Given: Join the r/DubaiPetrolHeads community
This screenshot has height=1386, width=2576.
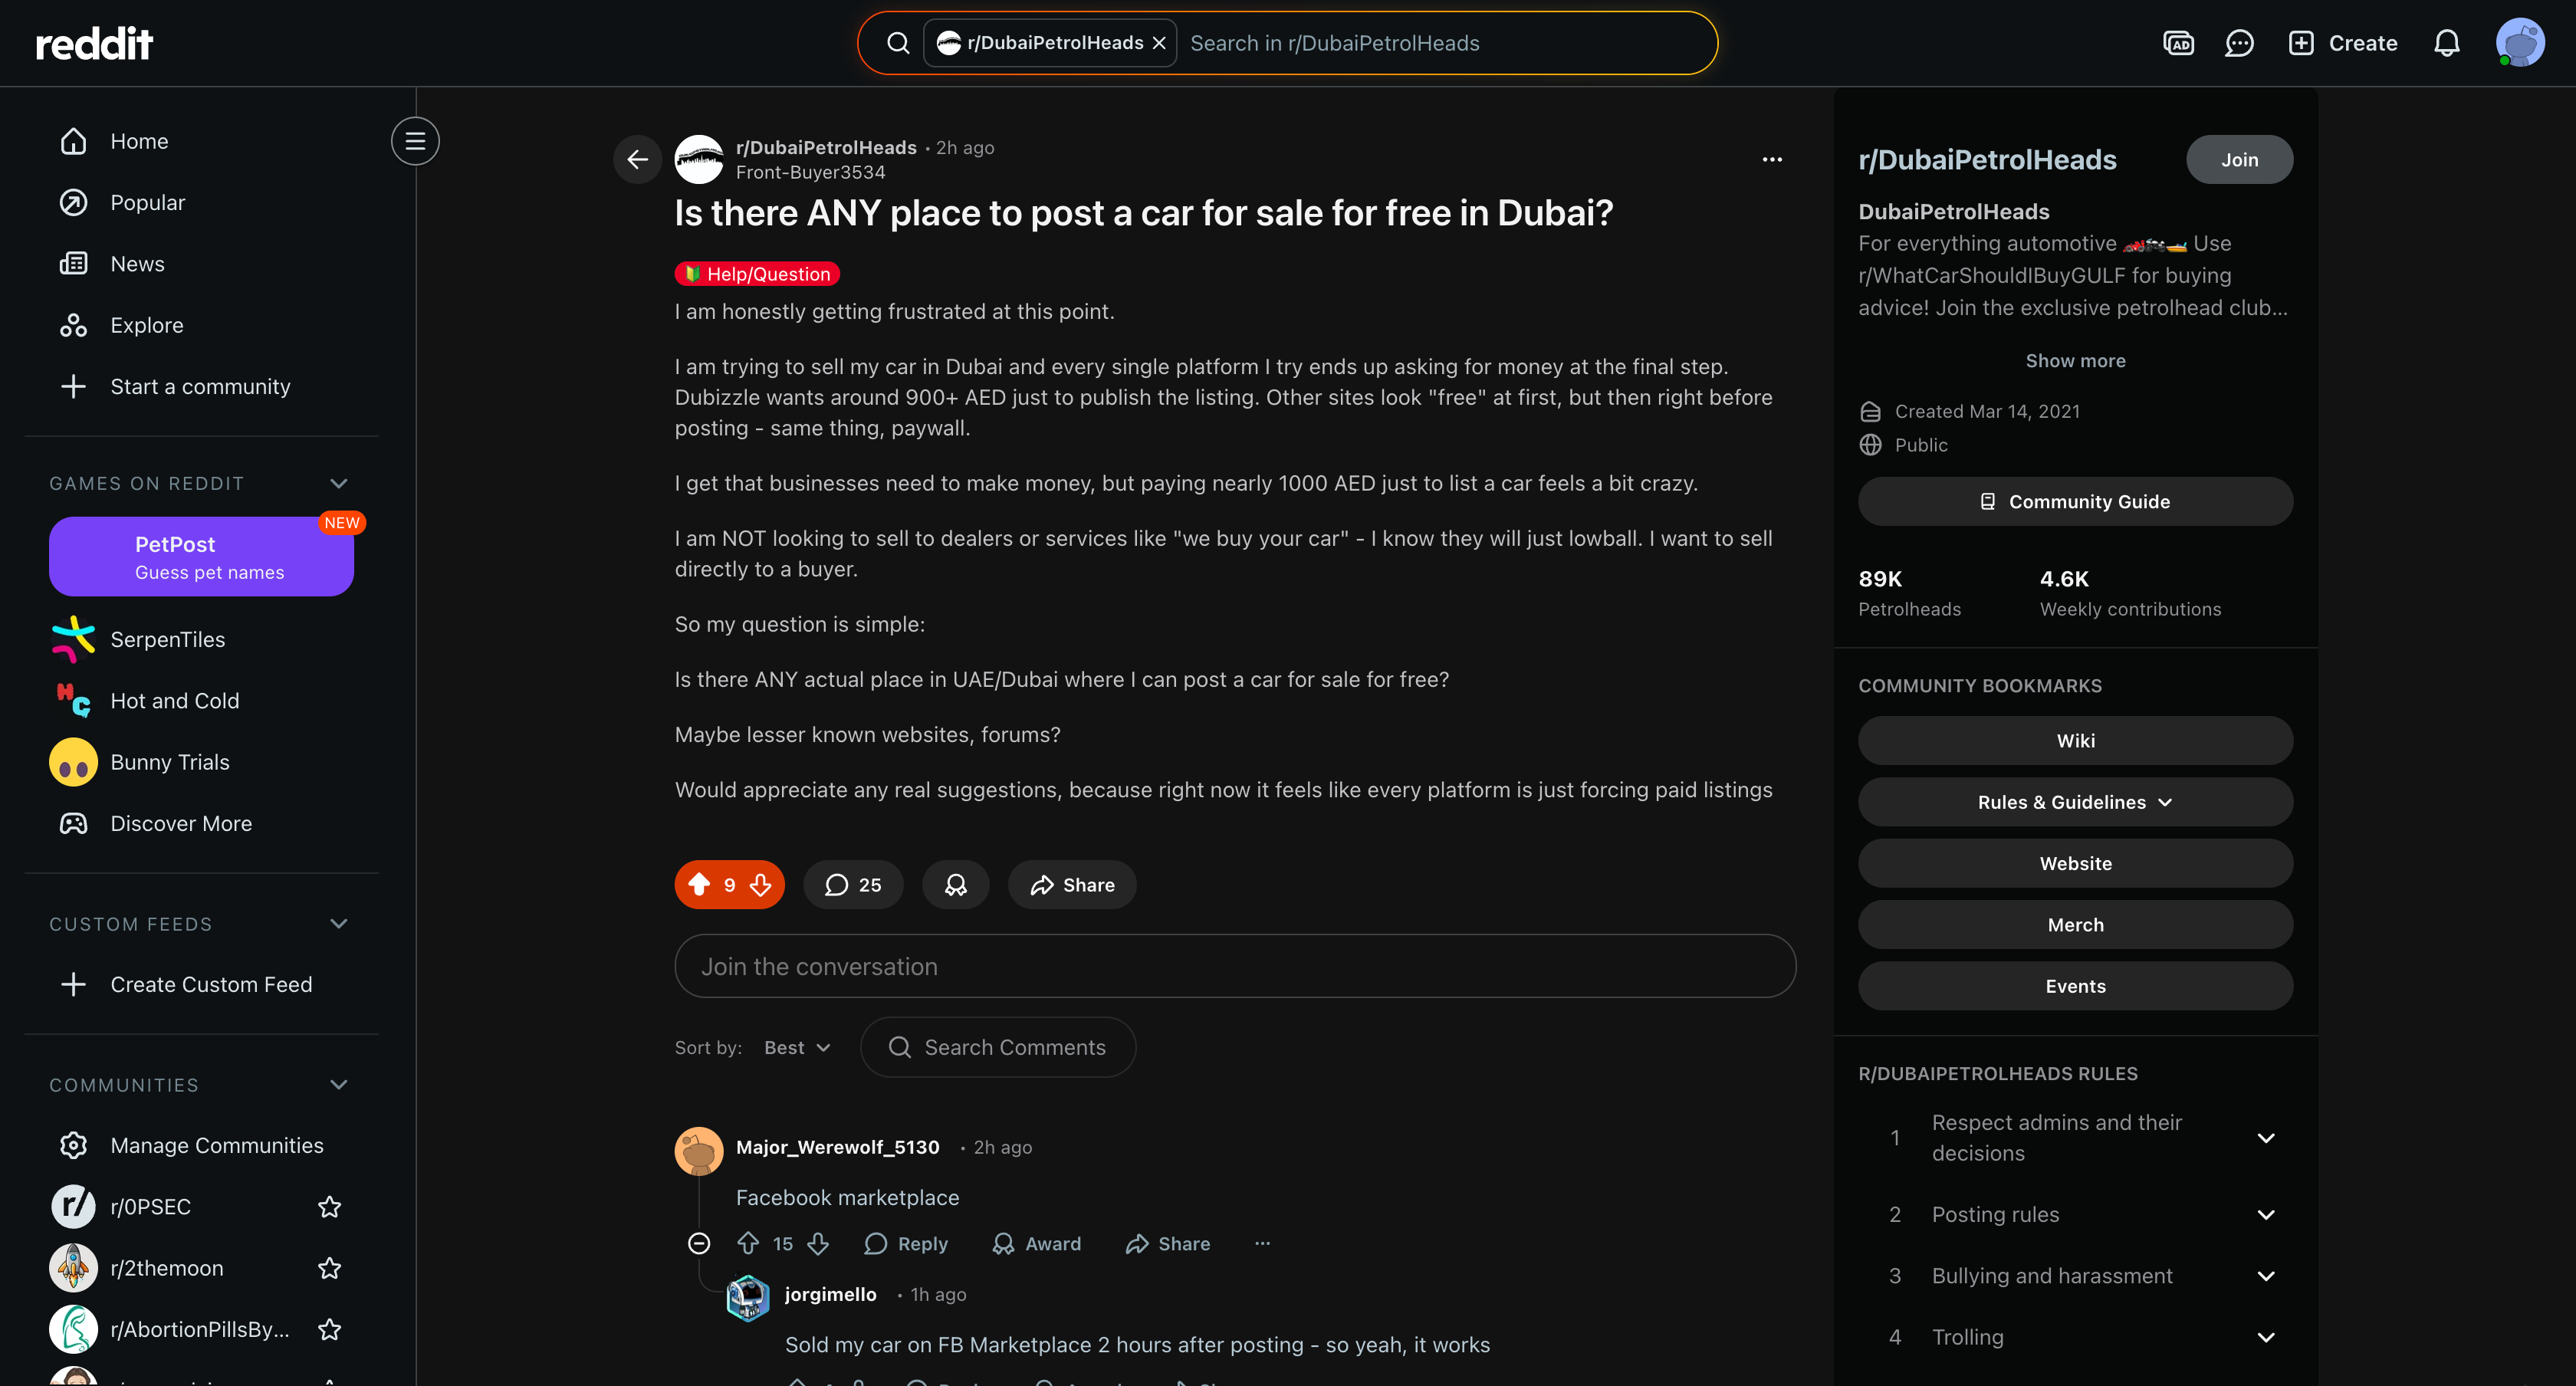Looking at the screenshot, I should (2238, 159).
